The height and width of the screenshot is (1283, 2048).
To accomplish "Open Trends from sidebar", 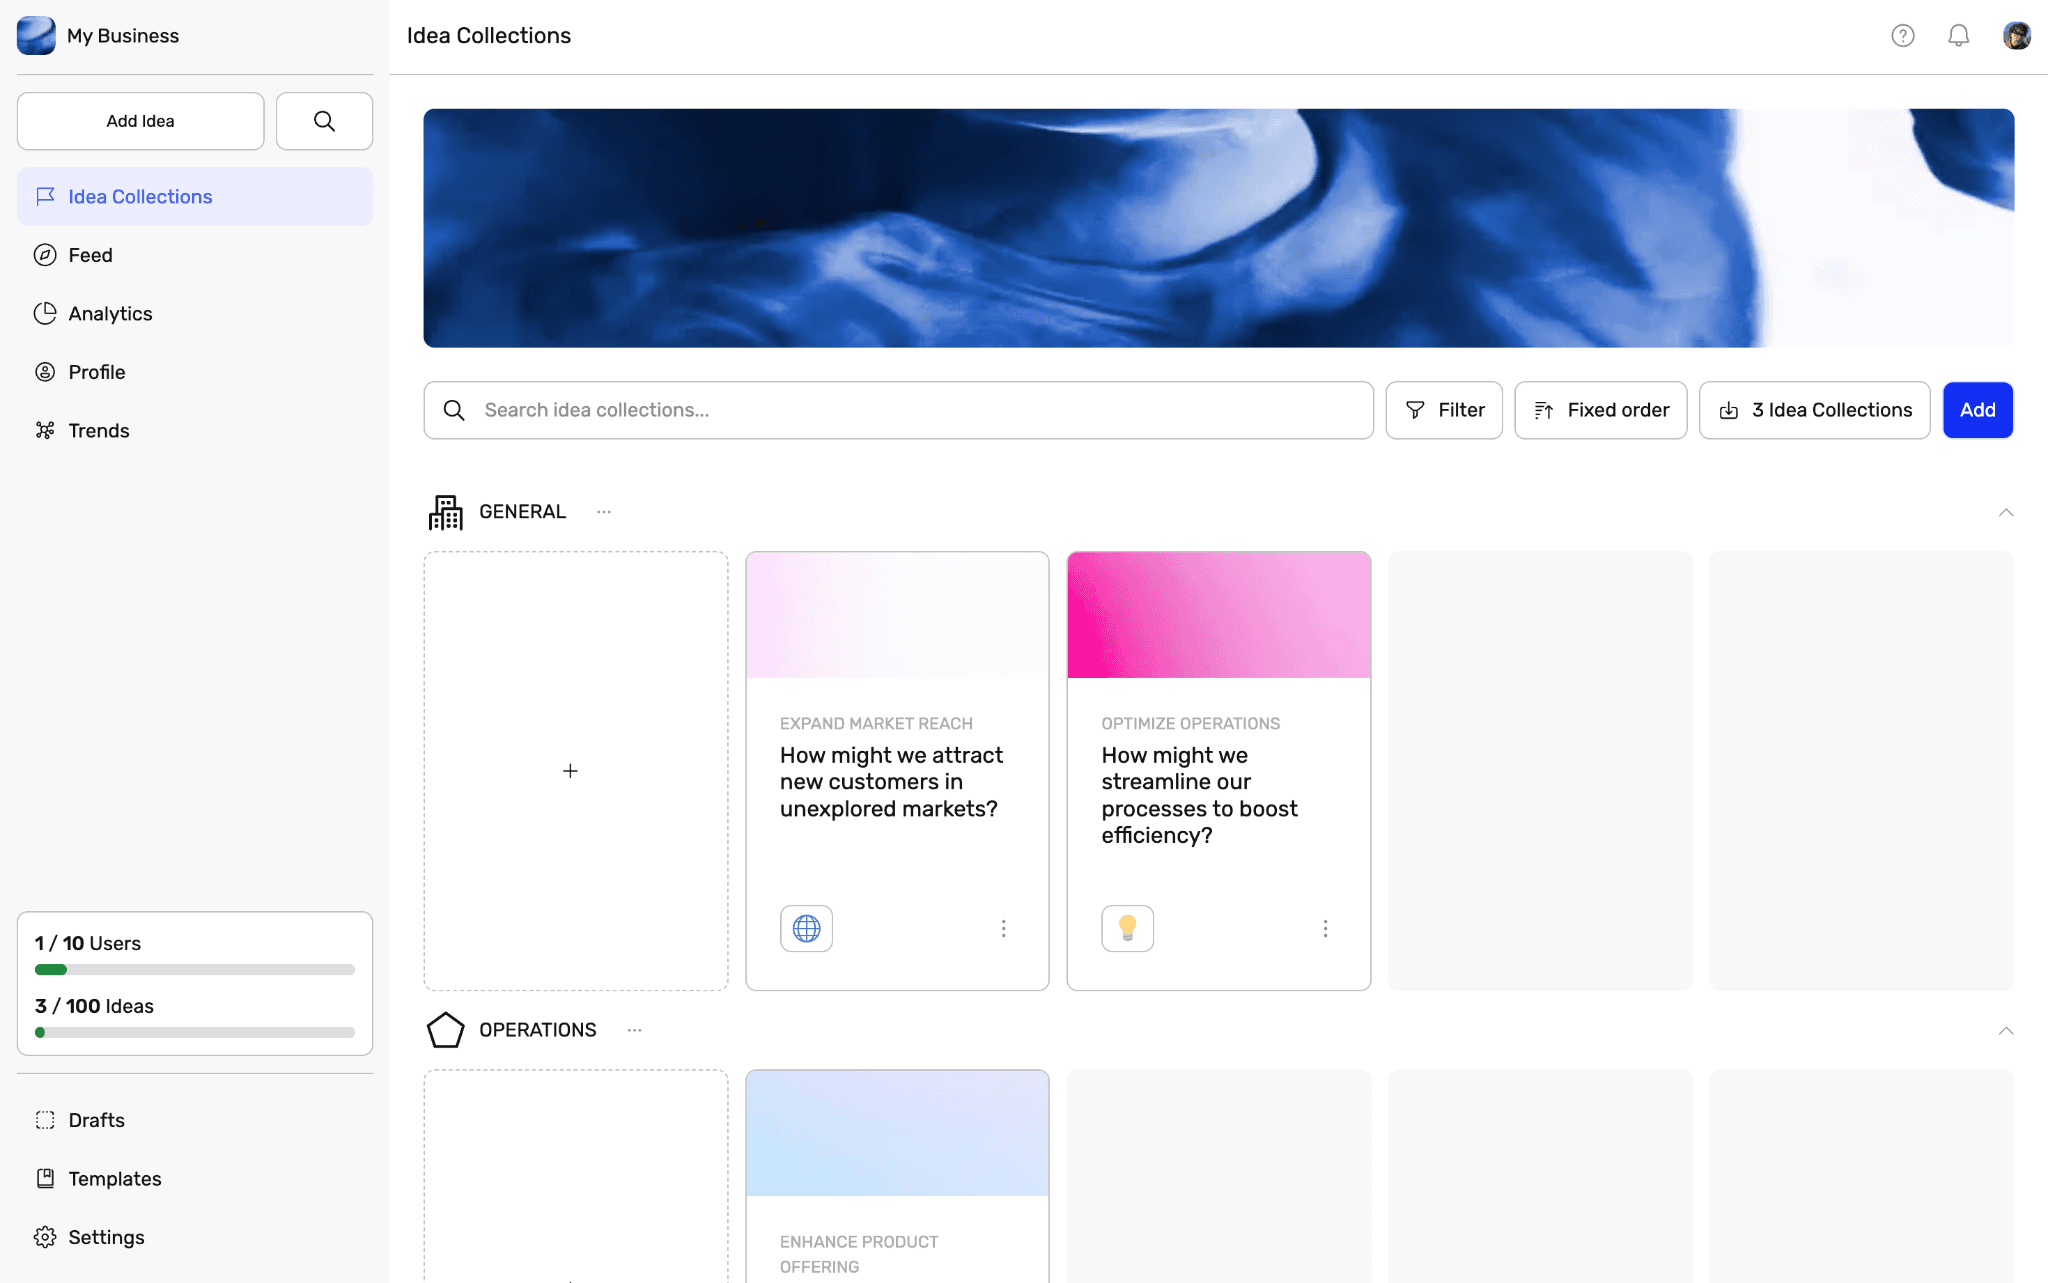I will 195,430.
